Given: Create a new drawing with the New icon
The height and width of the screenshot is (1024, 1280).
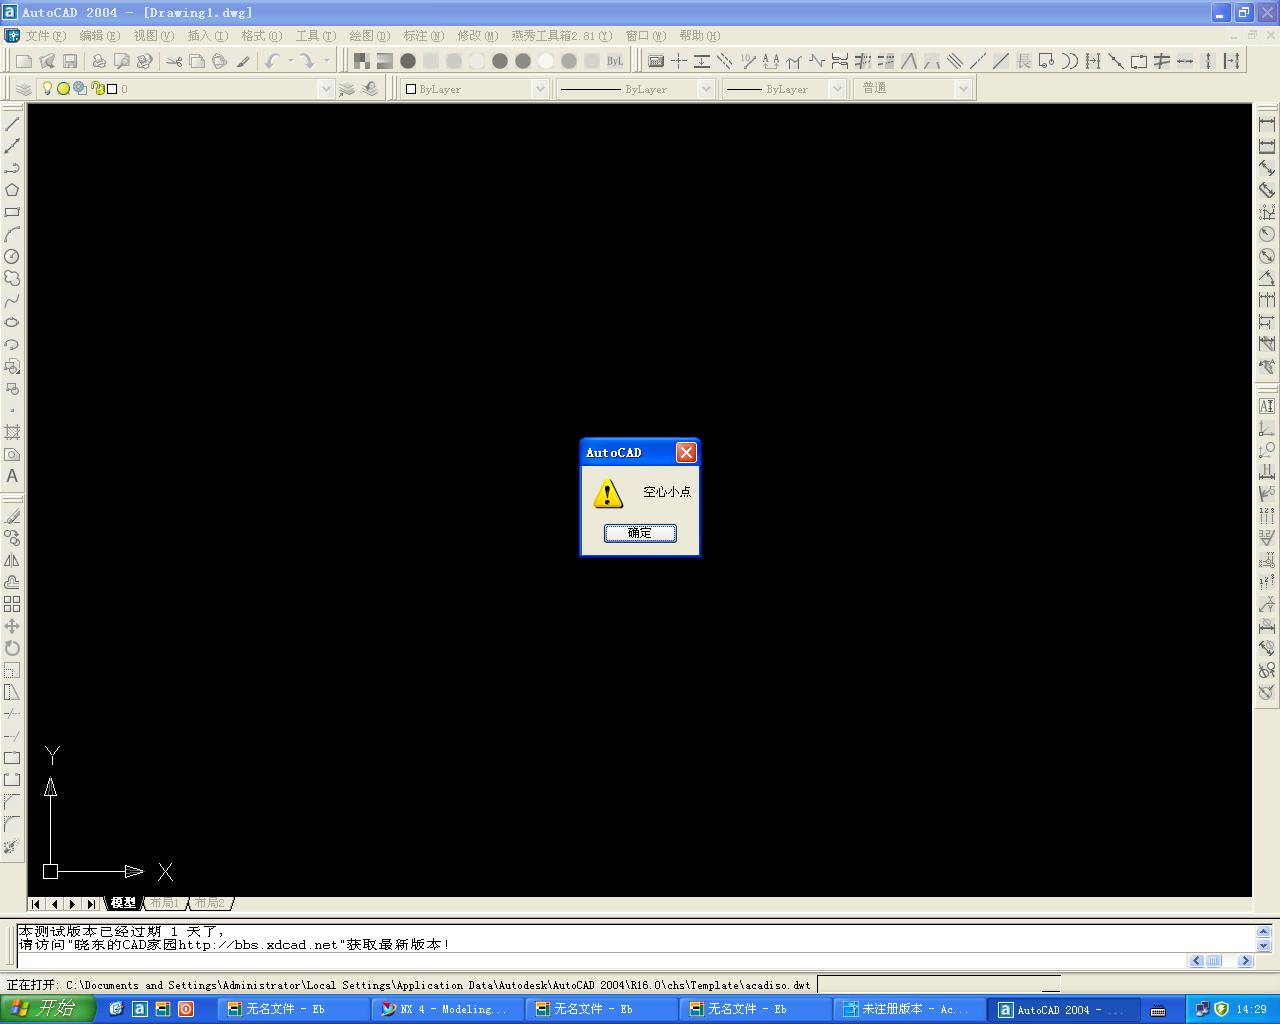Looking at the screenshot, I should pyautogui.click(x=24, y=61).
